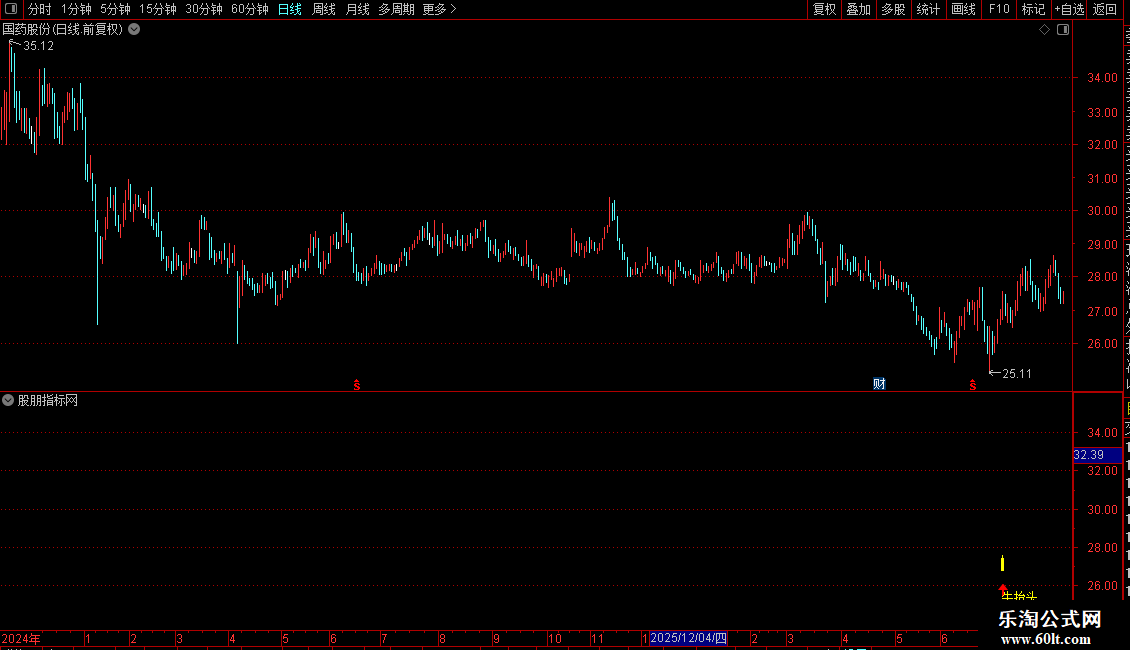Select the 15分钟 period
This screenshot has height=650, width=1130.
coord(157,9)
